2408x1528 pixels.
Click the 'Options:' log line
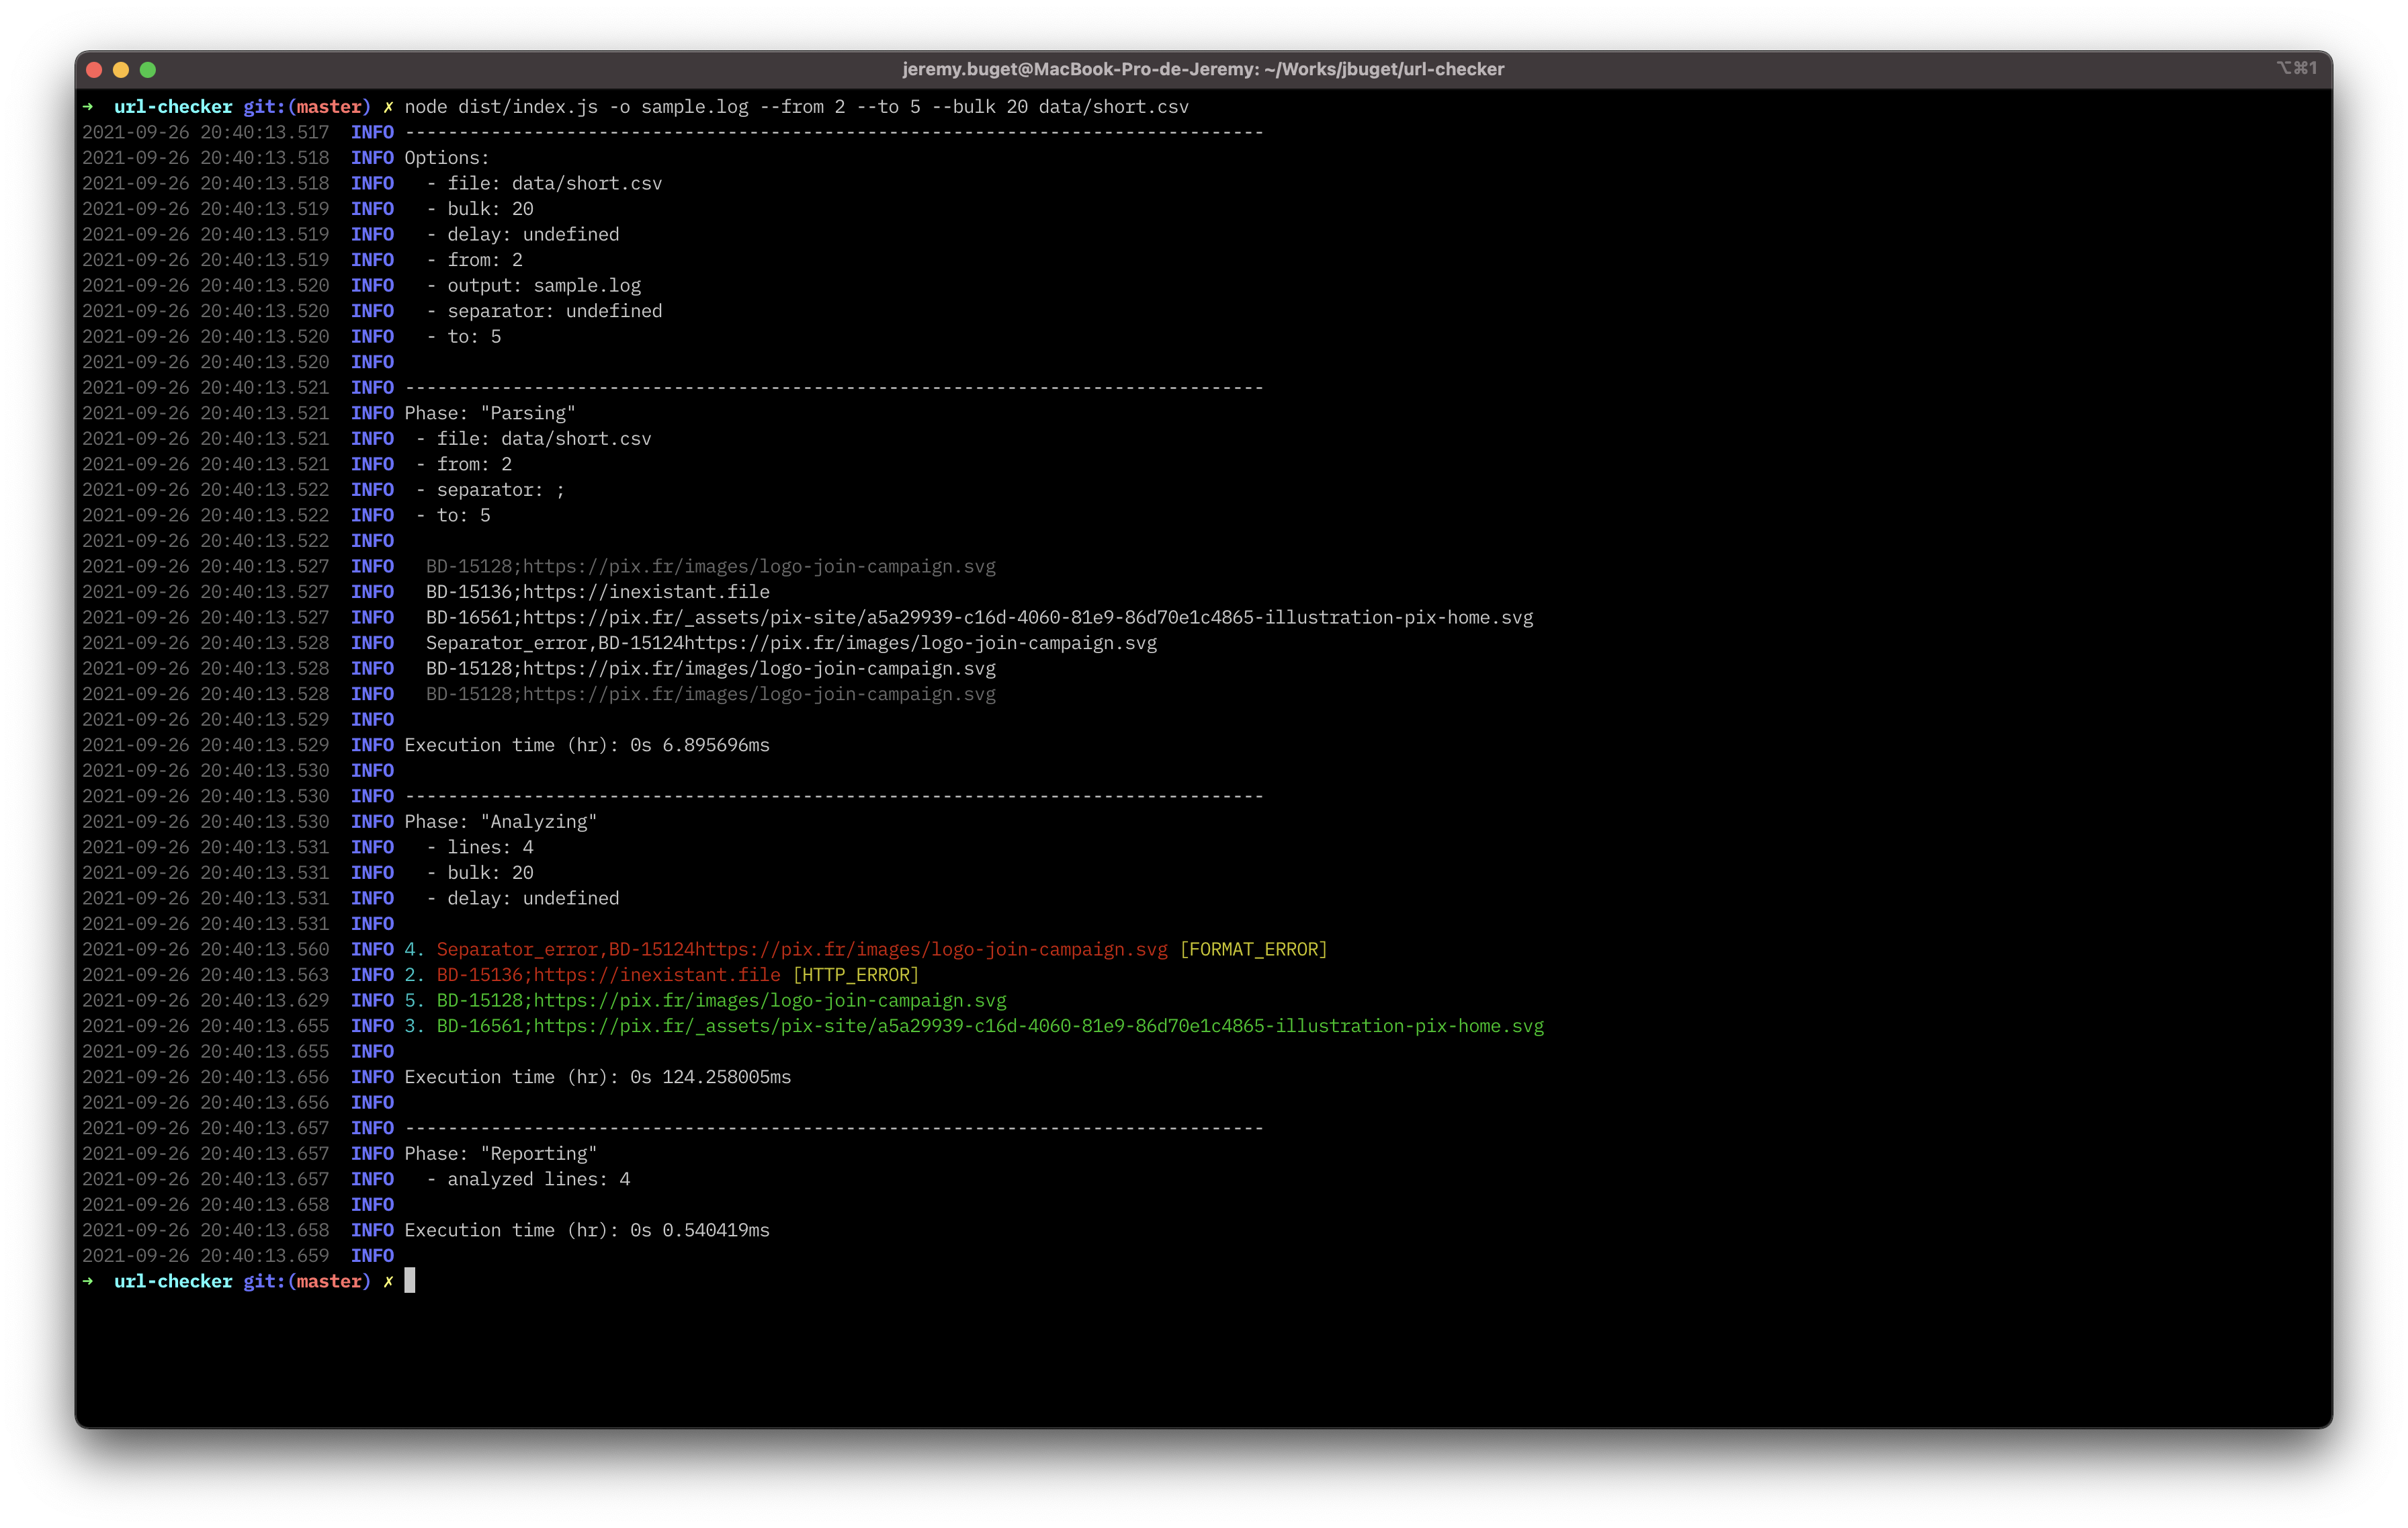[x=446, y=158]
